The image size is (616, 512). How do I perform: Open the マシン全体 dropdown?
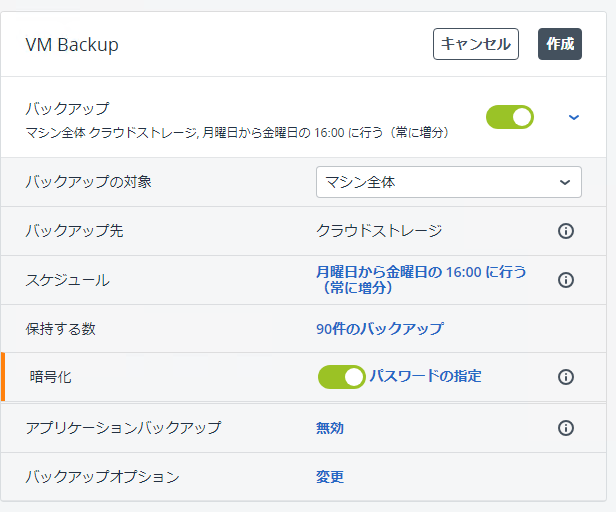pyautogui.click(x=449, y=182)
